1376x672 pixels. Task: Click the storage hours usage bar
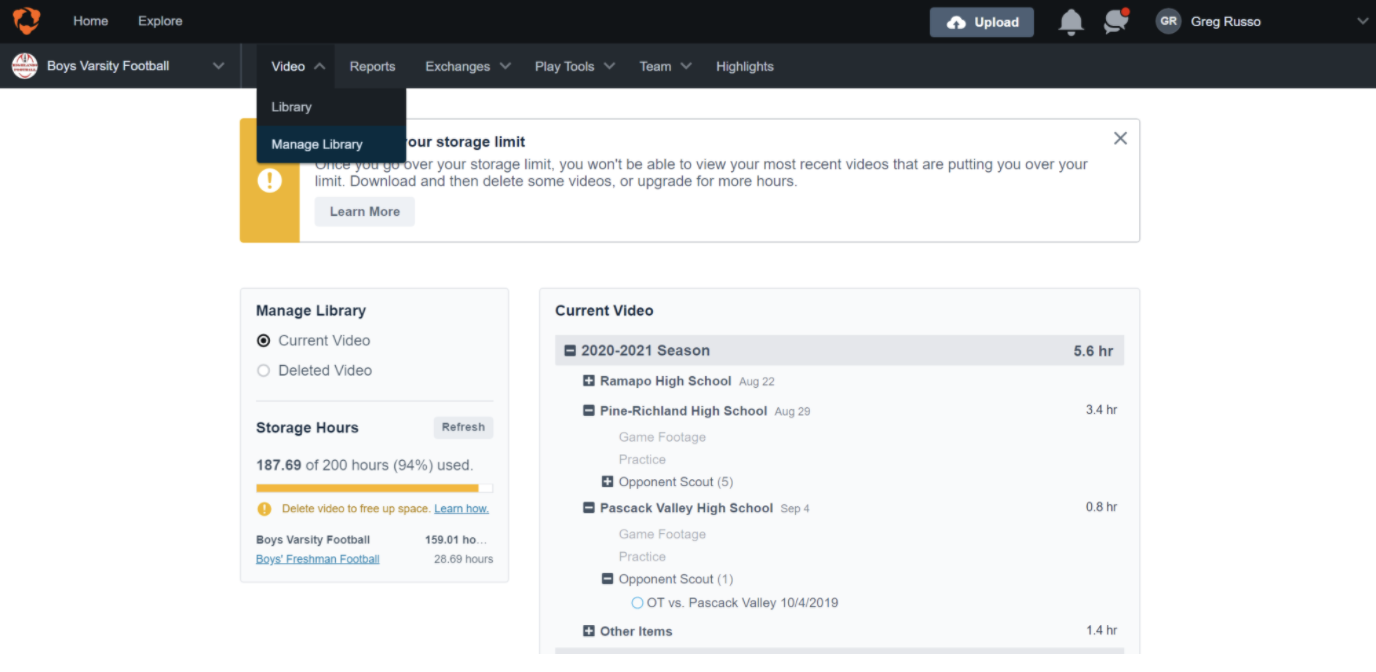(x=373, y=488)
